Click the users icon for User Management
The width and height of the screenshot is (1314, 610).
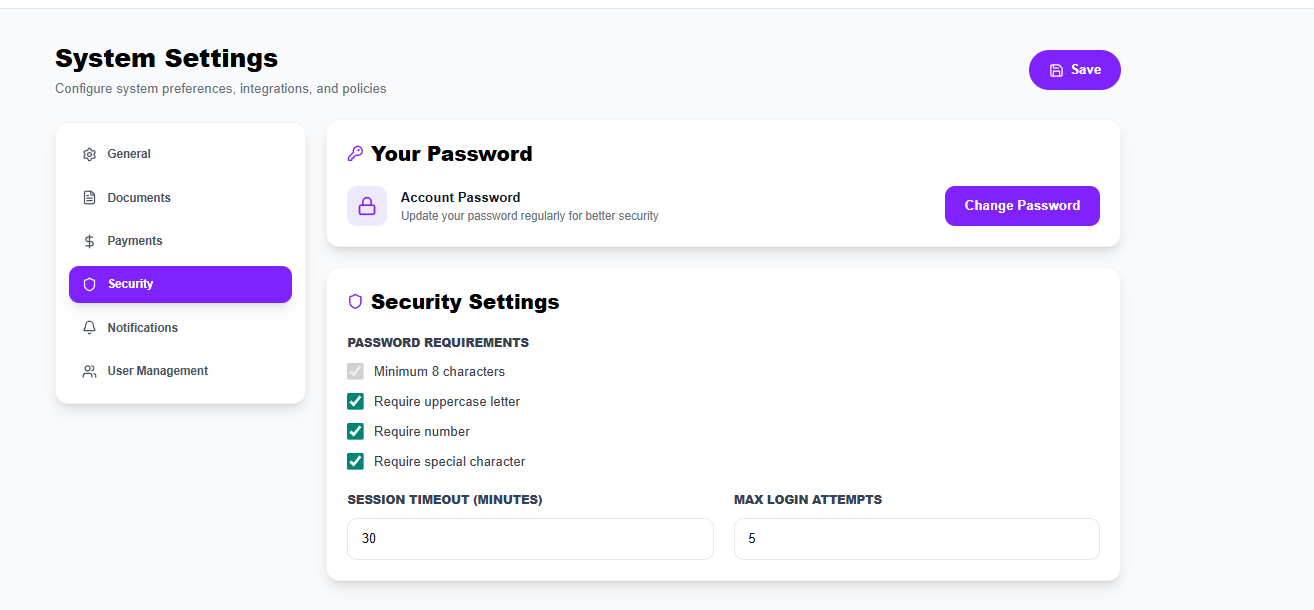pos(89,371)
